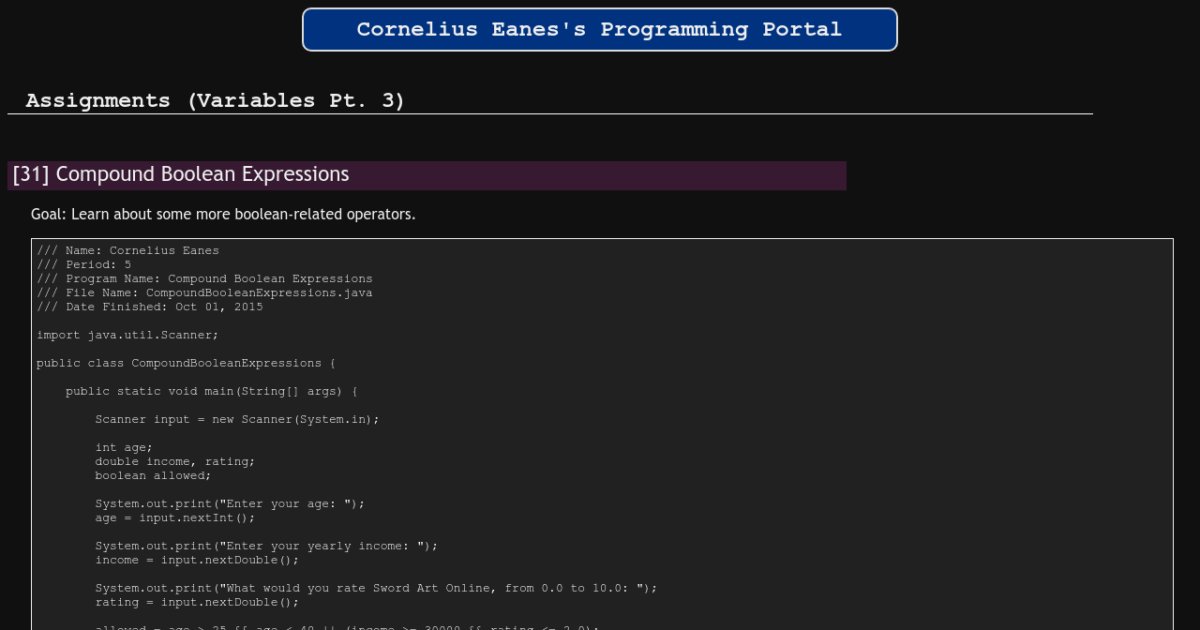Click the Assignments (Variables Pt. 3) heading
This screenshot has width=1200, height=630.
215,101
